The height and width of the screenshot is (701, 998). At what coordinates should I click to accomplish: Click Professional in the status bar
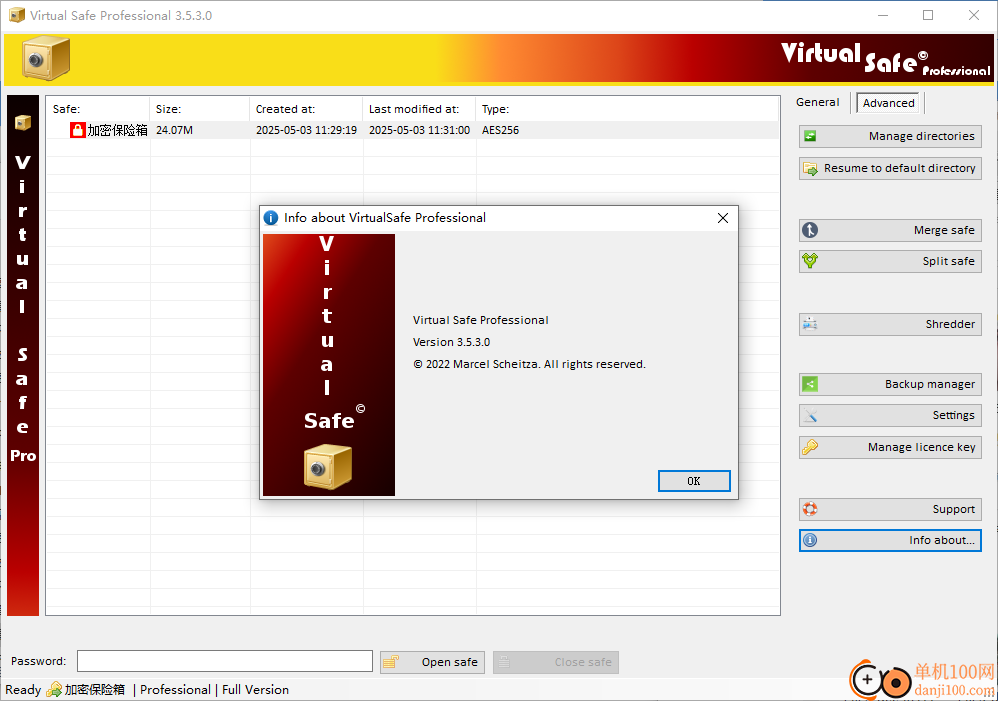tap(175, 690)
